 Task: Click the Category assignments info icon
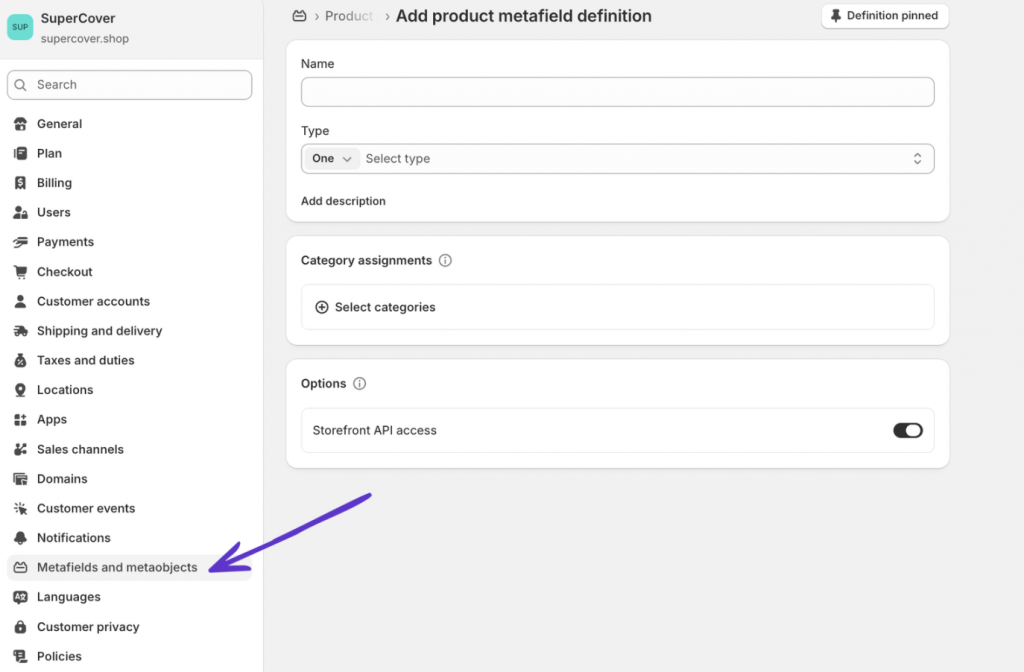[x=446, y=260]
